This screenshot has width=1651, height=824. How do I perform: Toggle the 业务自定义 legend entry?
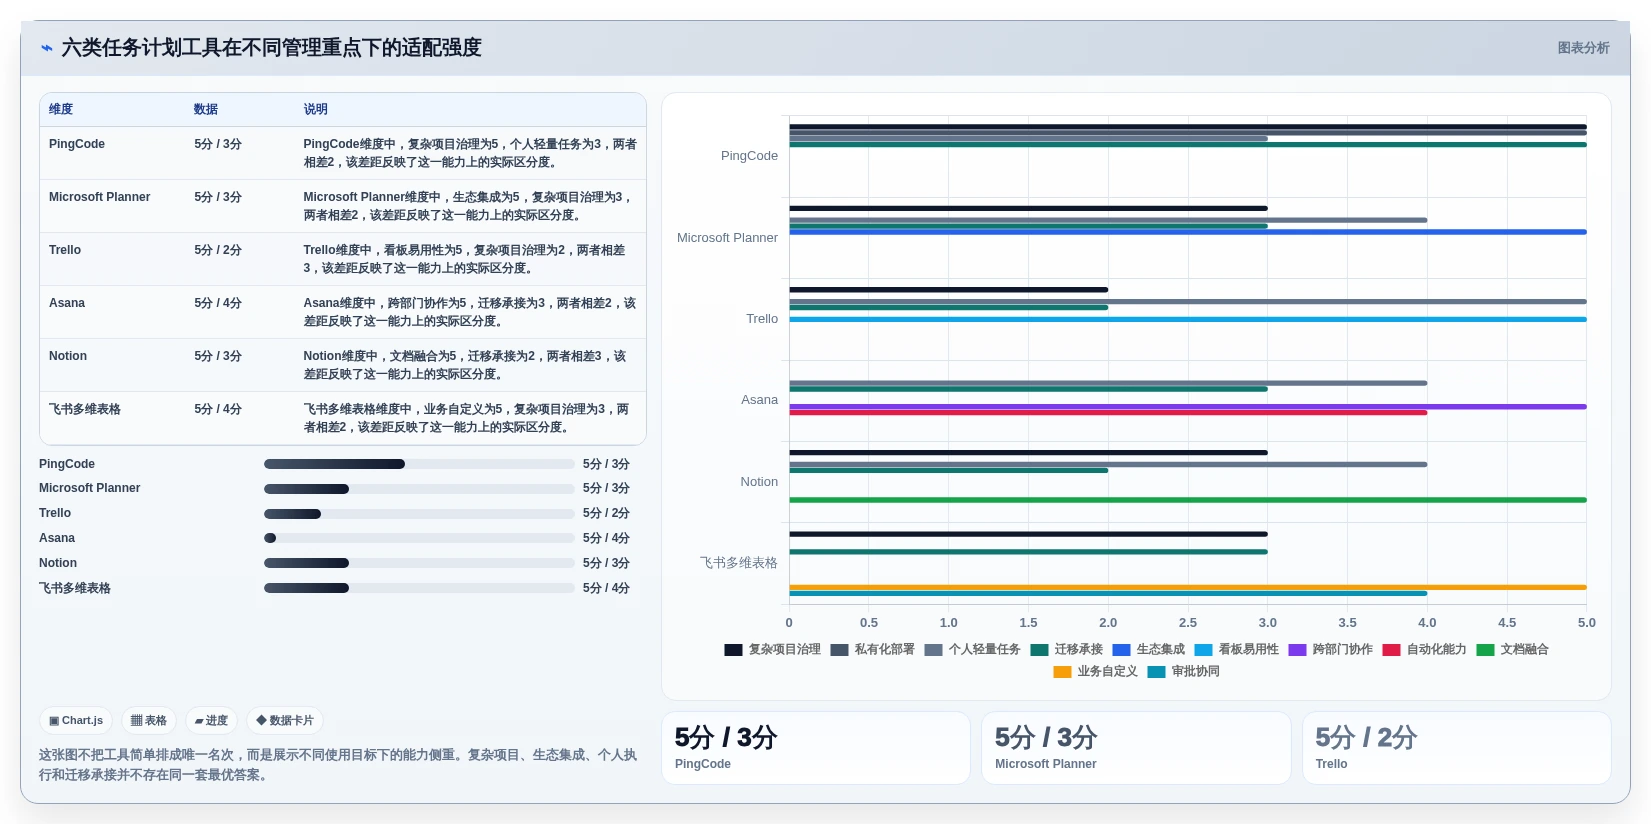pyautogui.click(x=1095, y=672)
